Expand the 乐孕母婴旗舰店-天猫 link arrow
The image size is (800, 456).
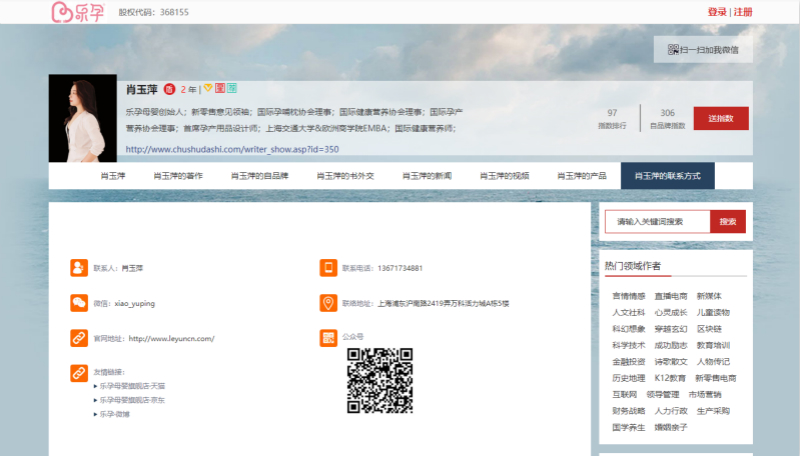[94, 385]
